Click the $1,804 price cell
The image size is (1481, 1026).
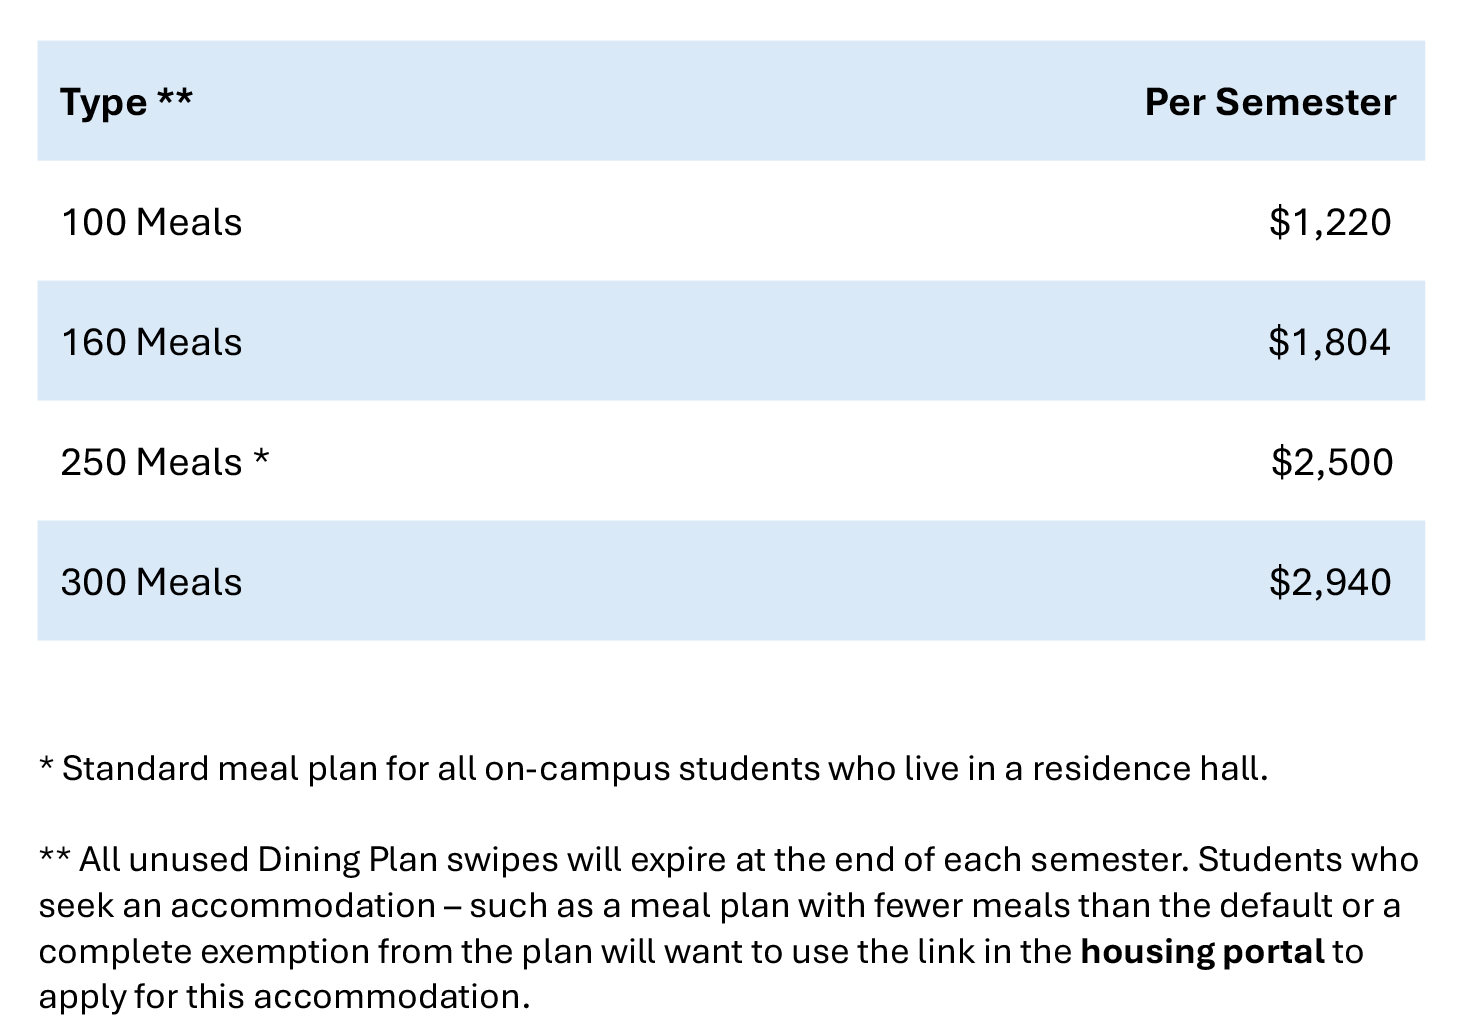pos(1329,342)
